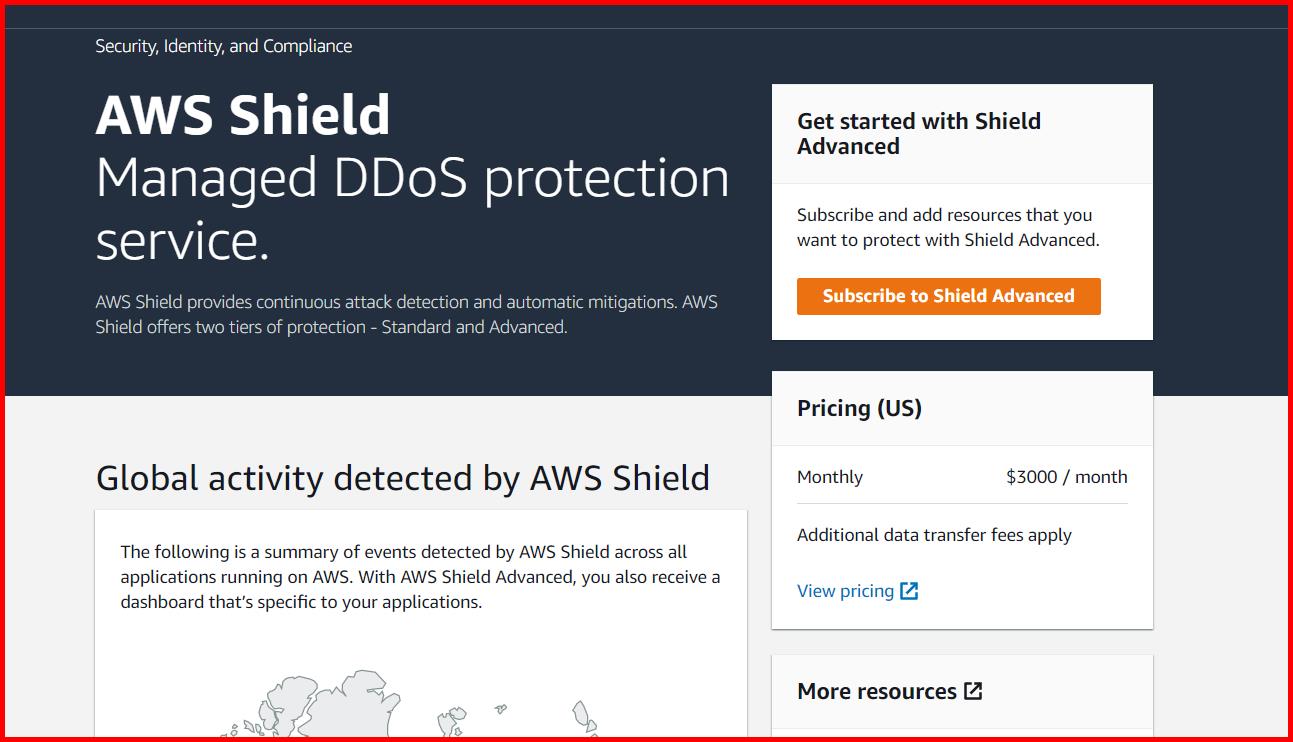Click the Monthly pricing label

[x=829, y=476]
